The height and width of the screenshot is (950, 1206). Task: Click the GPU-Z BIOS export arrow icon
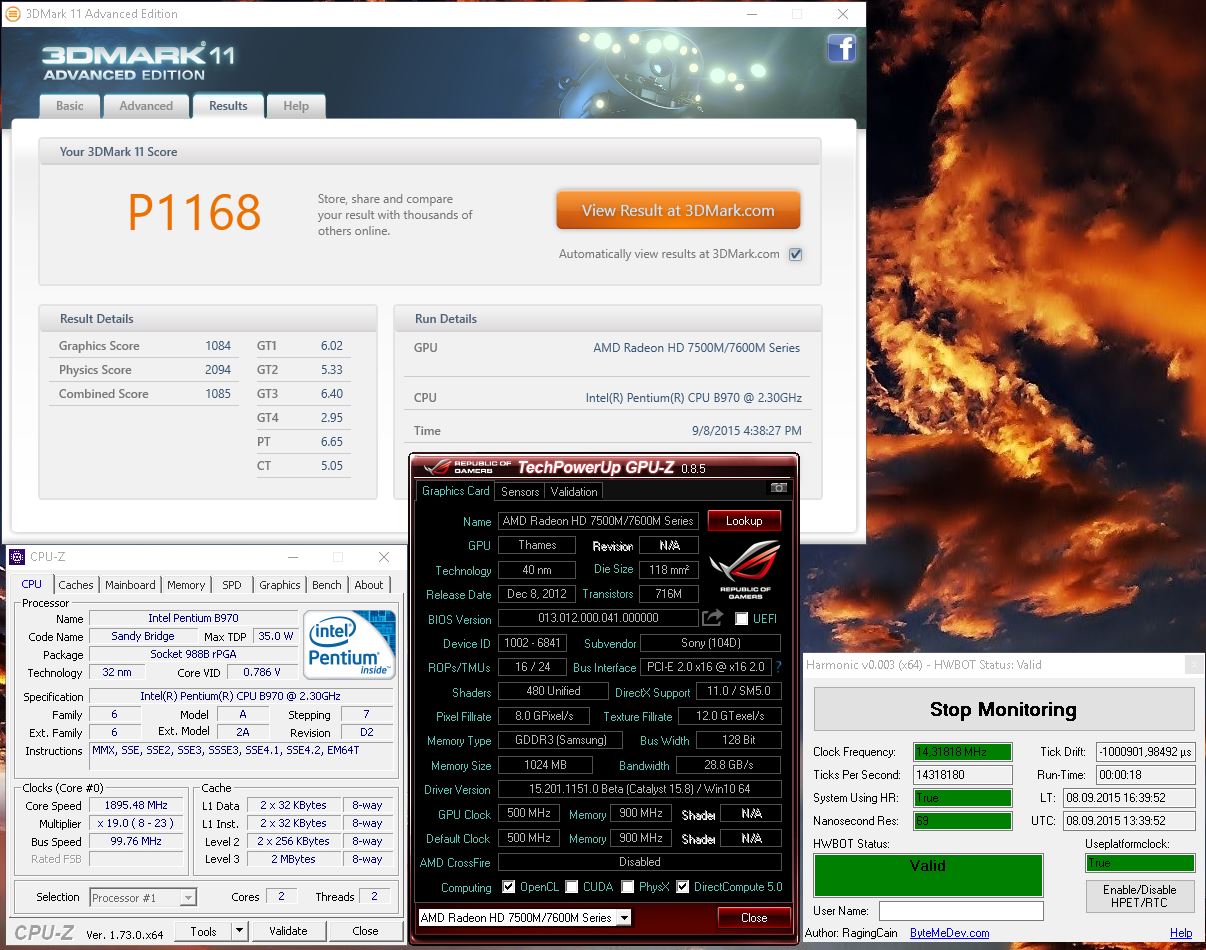pyautogui.click(x=712, y=619)
